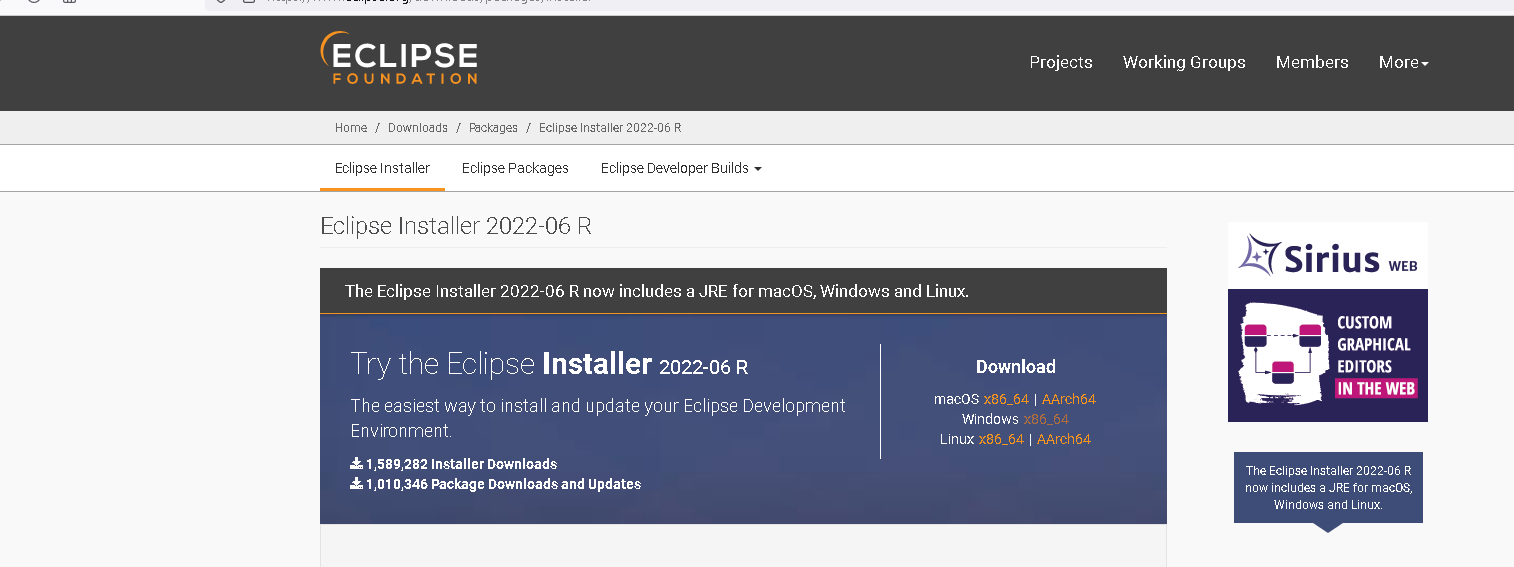Open the Members link

[1312, 62]
